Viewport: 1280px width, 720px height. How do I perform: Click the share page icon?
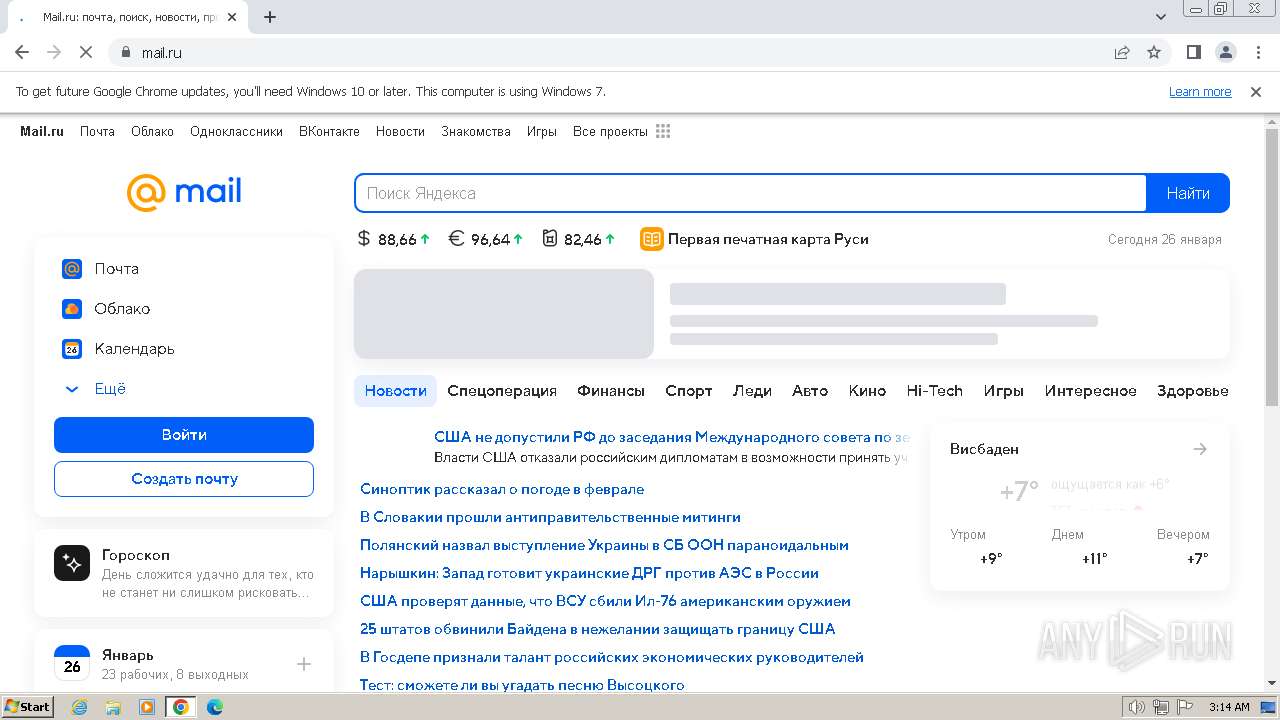pos(1122,52)
